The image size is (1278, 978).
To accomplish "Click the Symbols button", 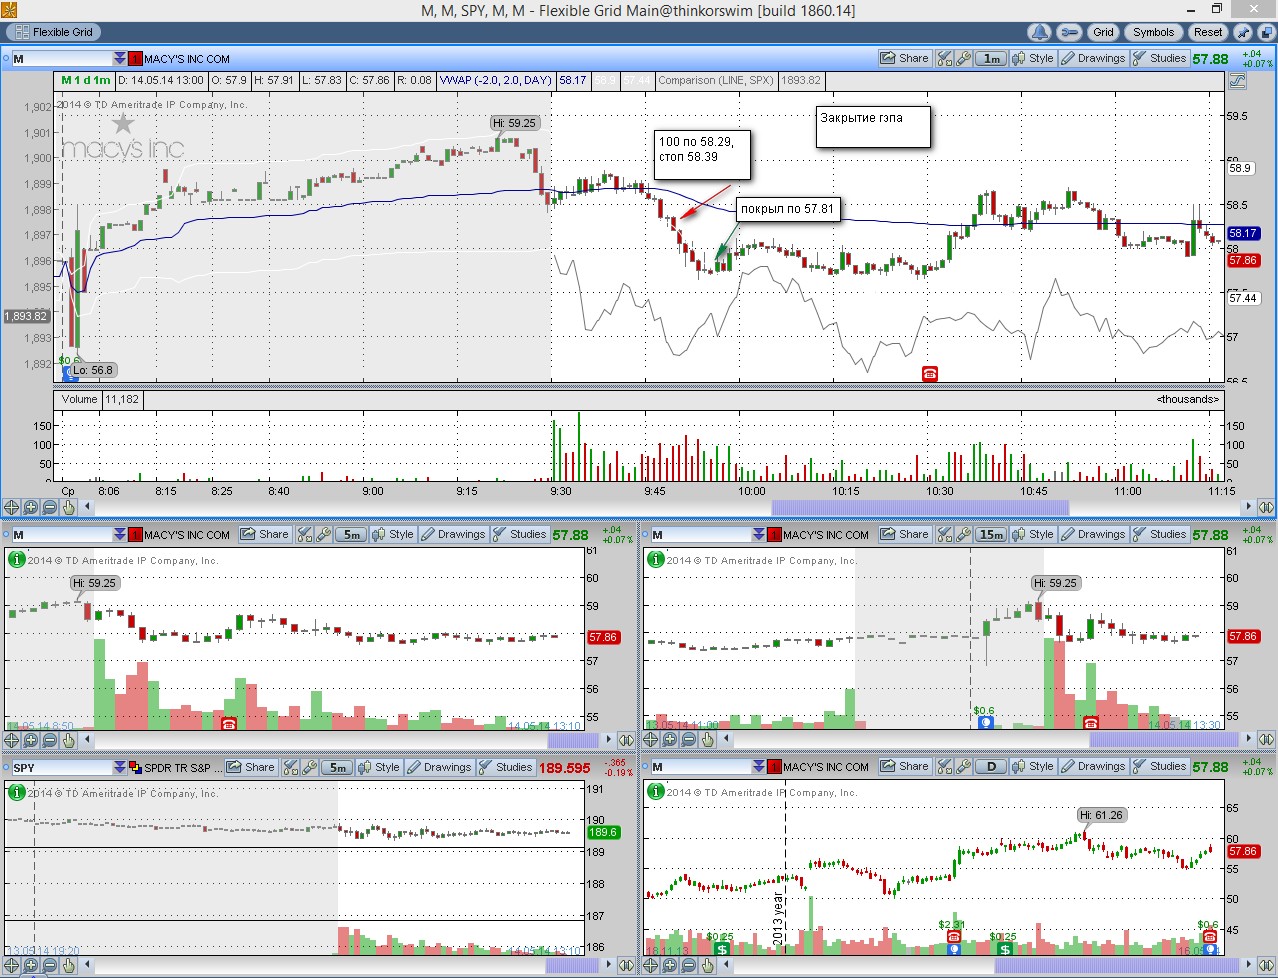I will coord(1153,32).
